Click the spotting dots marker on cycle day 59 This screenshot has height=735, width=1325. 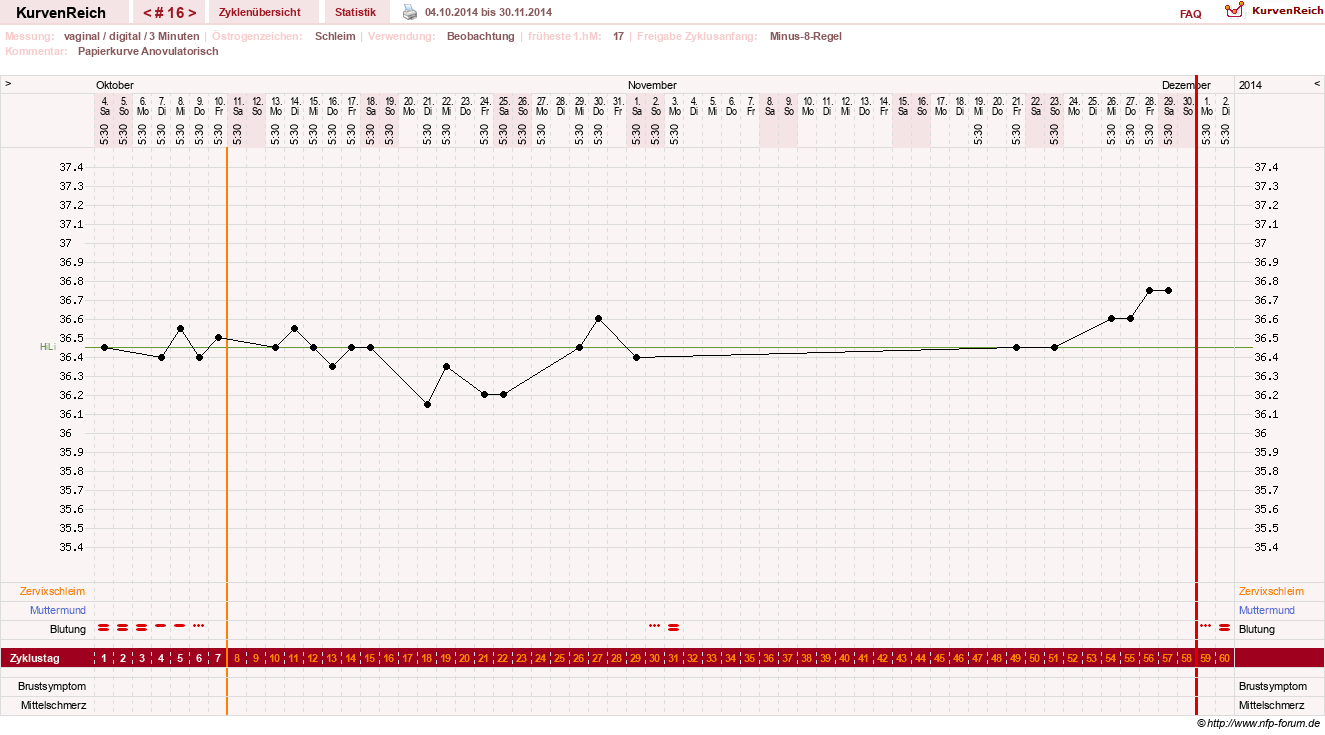coord(1206,625)
